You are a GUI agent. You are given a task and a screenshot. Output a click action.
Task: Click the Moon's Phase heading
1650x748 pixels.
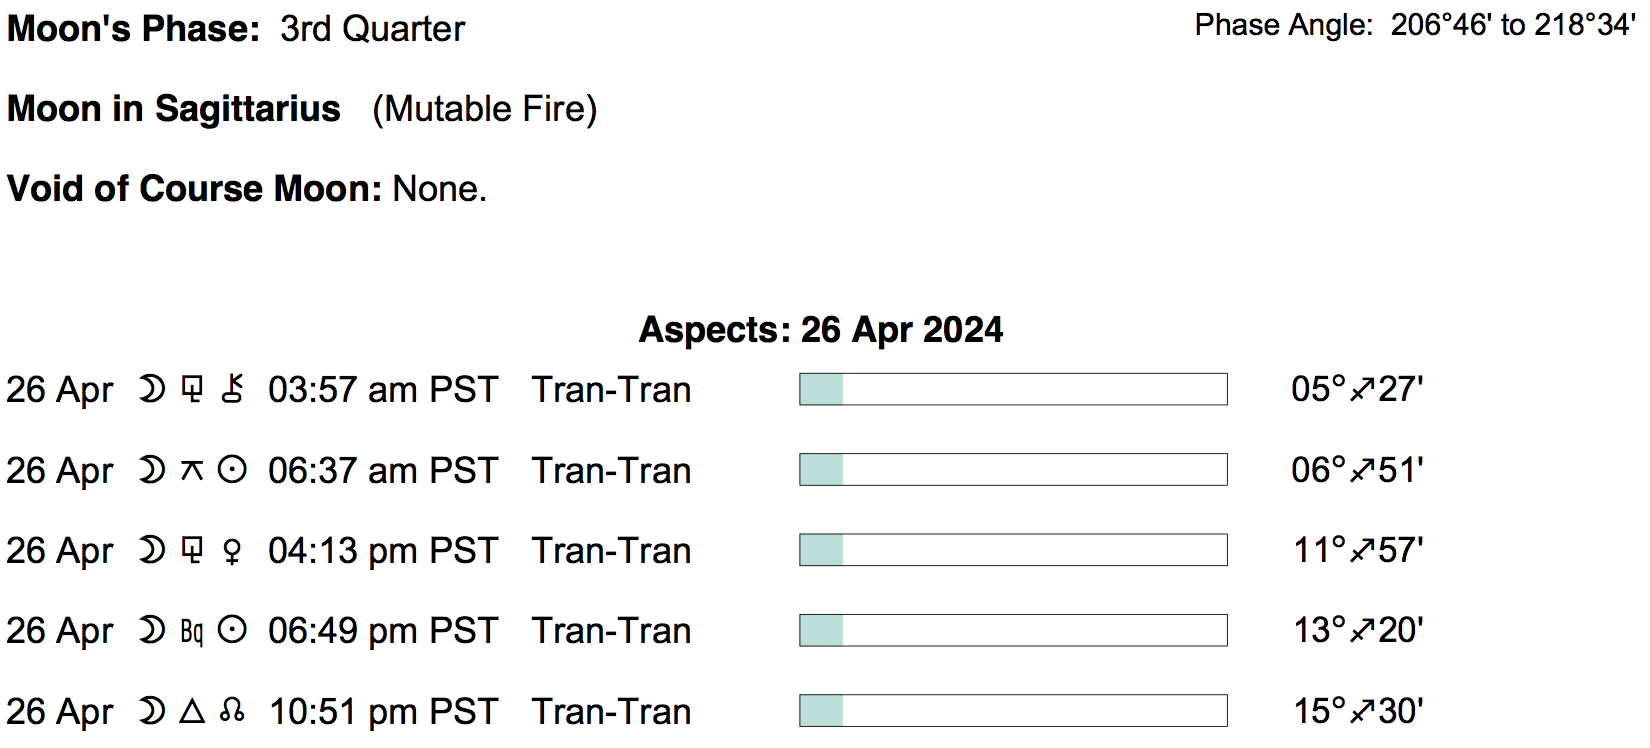pyautogui.click(x=134, y=29)
